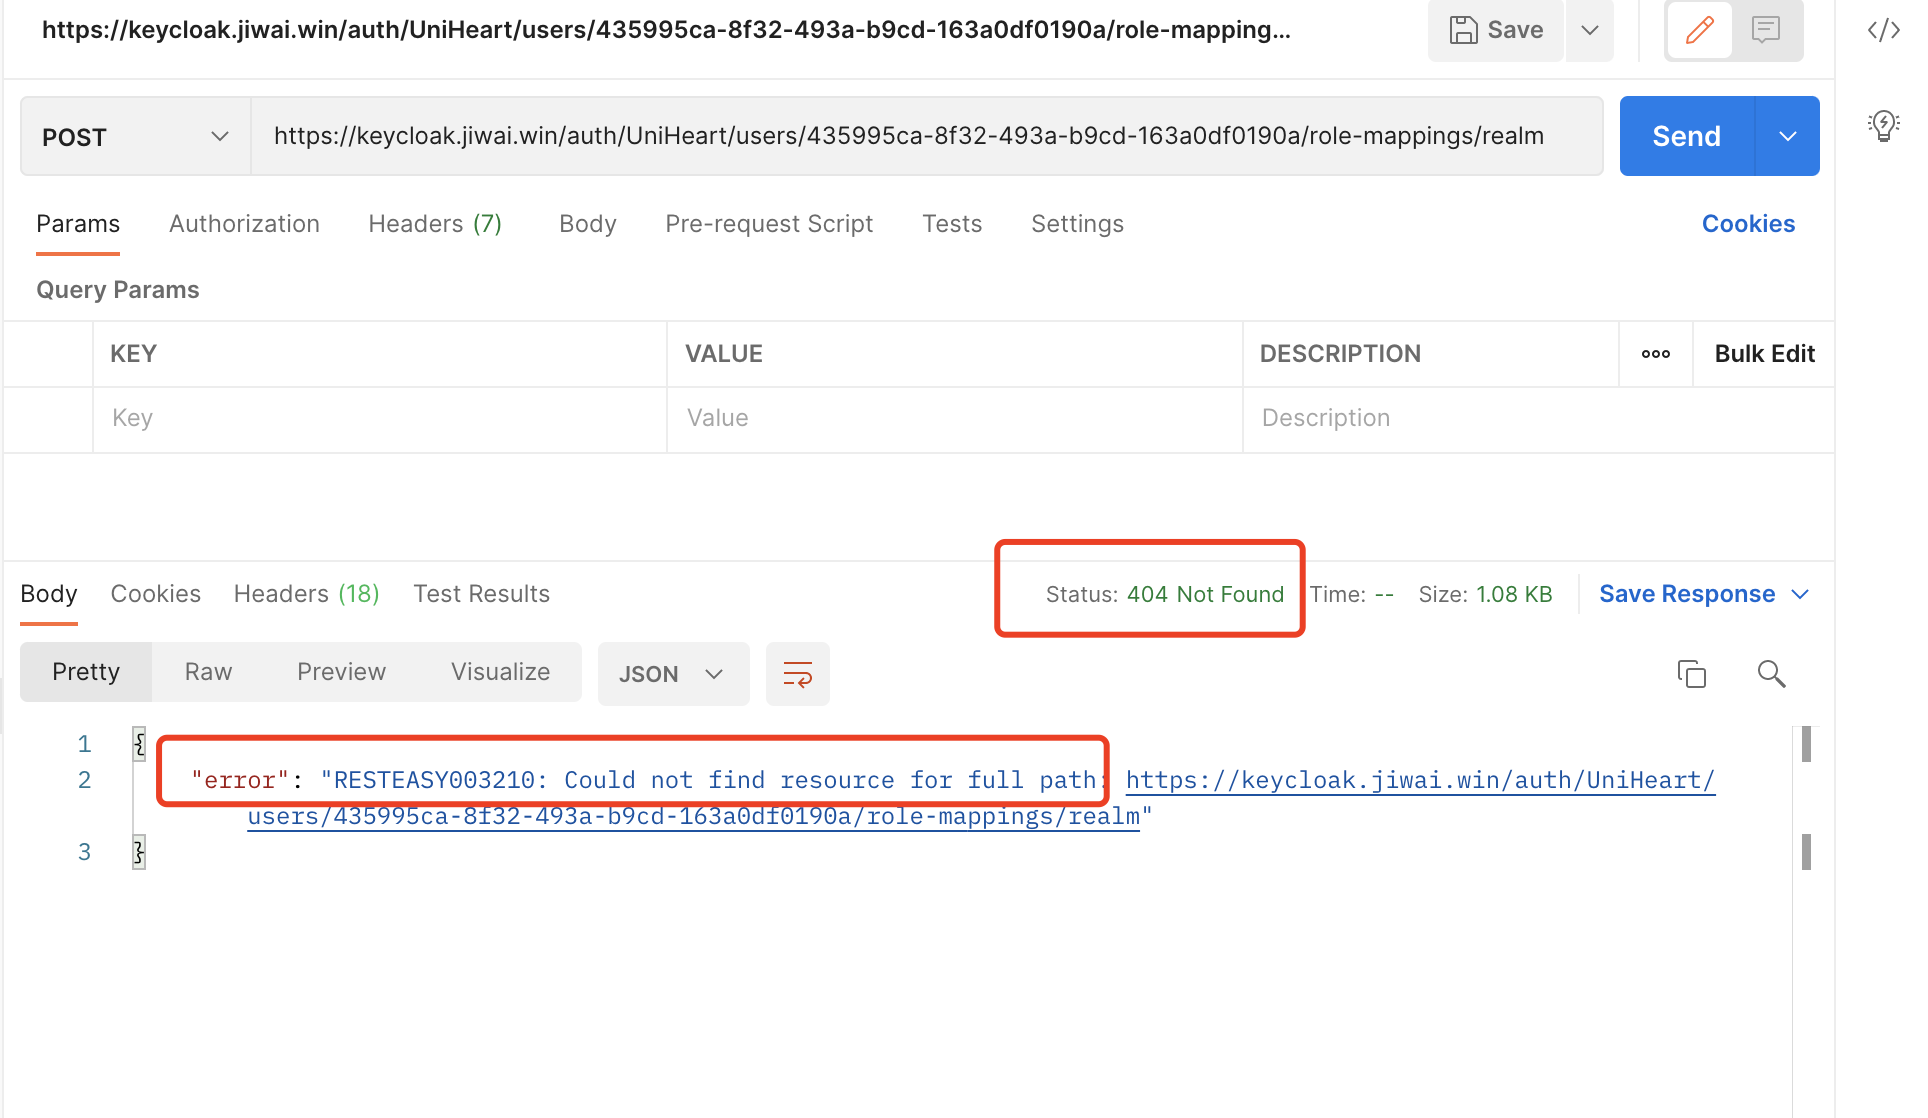Open the Headers (7) tab
1928x1118 pixels.
tap(435, 223)
